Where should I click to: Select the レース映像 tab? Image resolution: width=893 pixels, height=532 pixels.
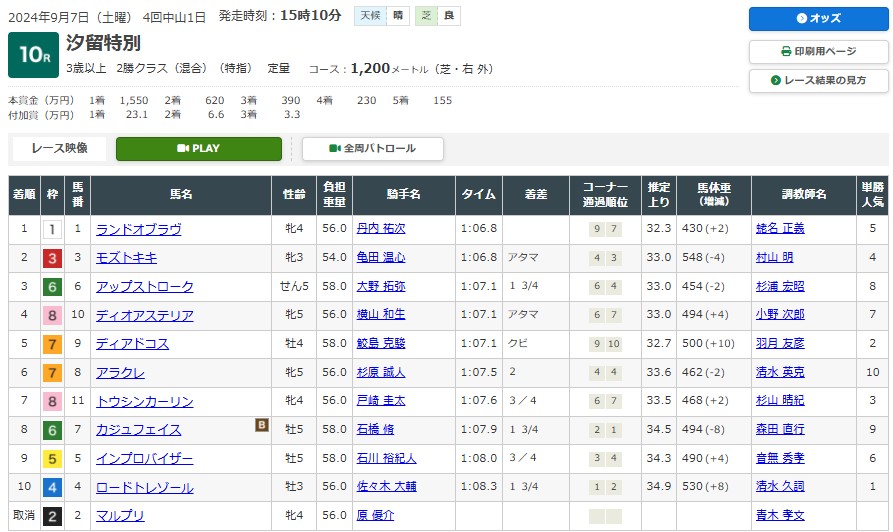point(60,149)
